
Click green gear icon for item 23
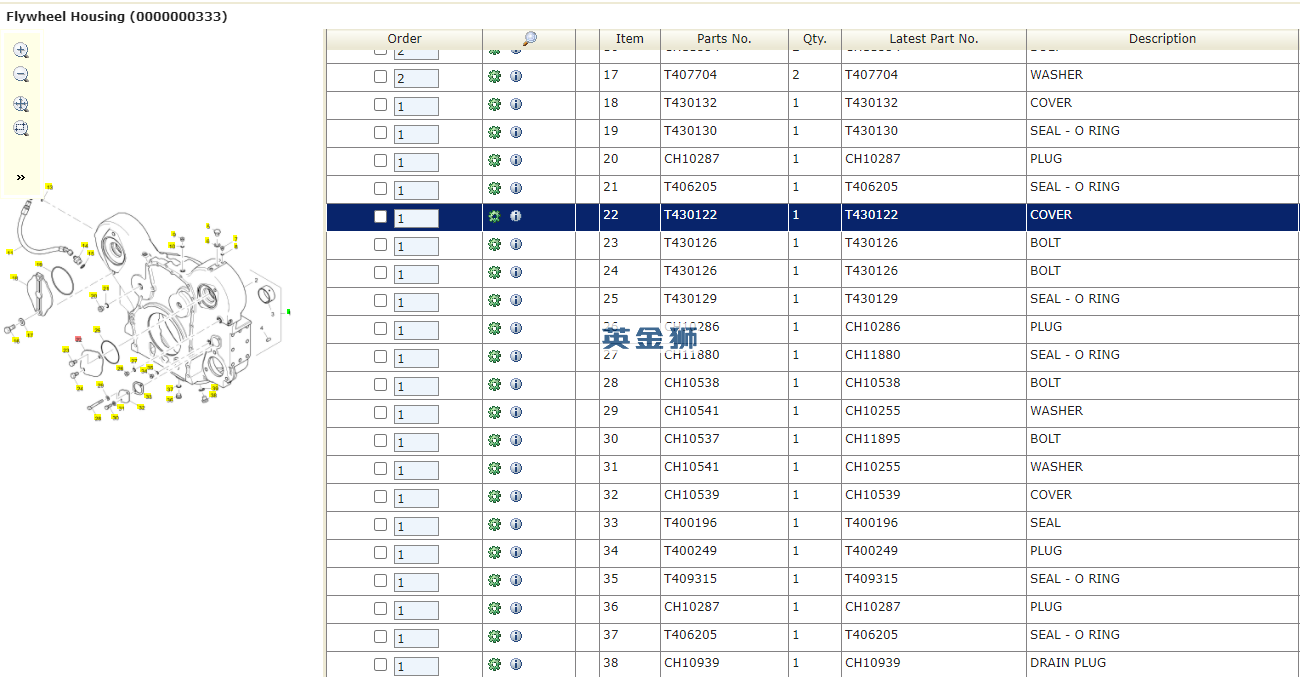click(x=494, y=244)
